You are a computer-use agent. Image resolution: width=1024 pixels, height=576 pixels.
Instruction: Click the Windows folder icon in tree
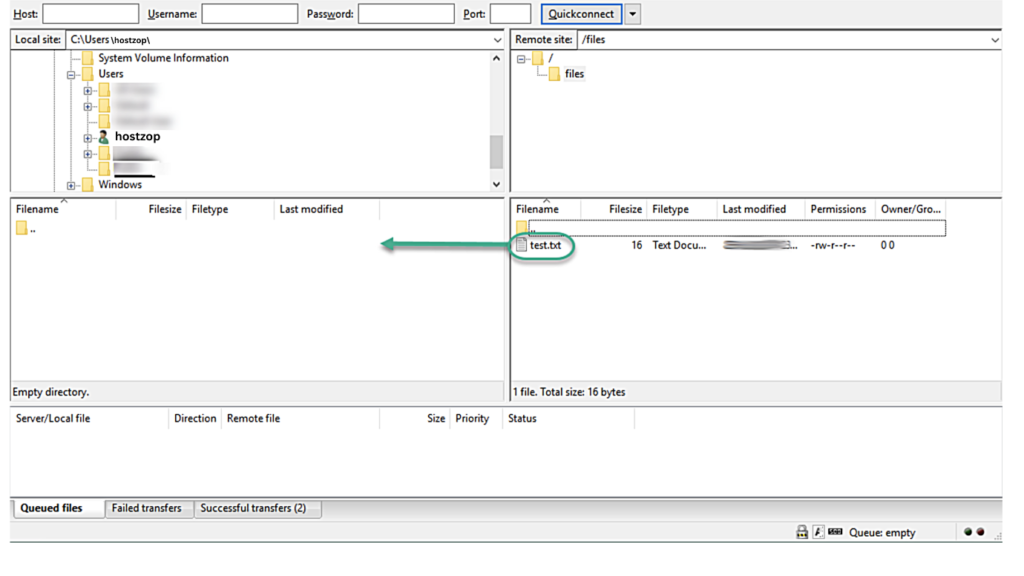click(88, 185)
